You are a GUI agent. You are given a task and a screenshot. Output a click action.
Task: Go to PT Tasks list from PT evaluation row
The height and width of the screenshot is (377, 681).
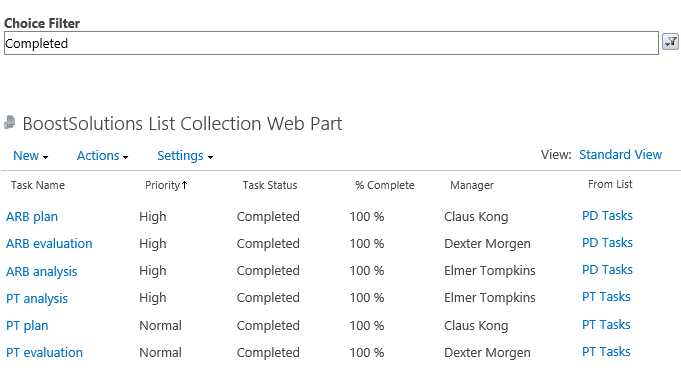click(606, 351)
